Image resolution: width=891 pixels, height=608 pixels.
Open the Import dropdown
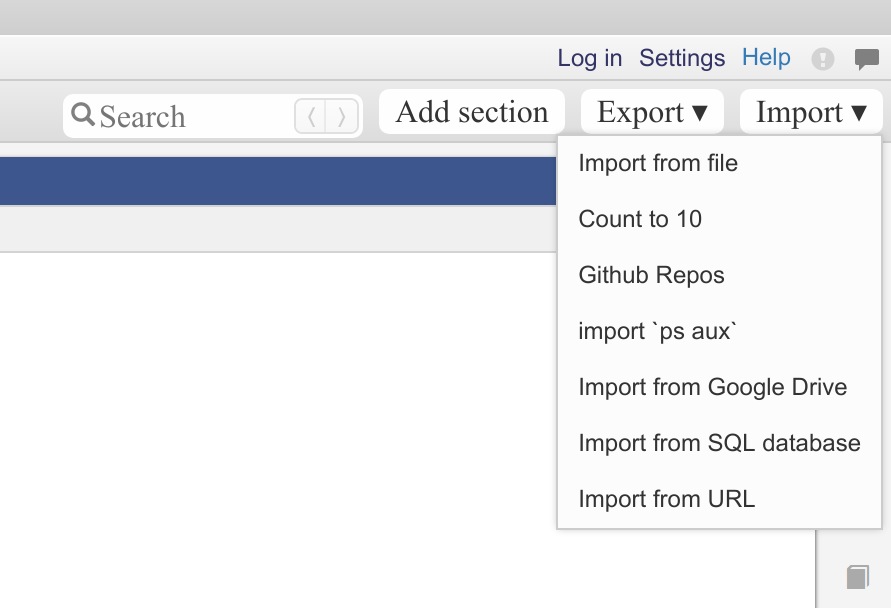[x=810, y=111]
